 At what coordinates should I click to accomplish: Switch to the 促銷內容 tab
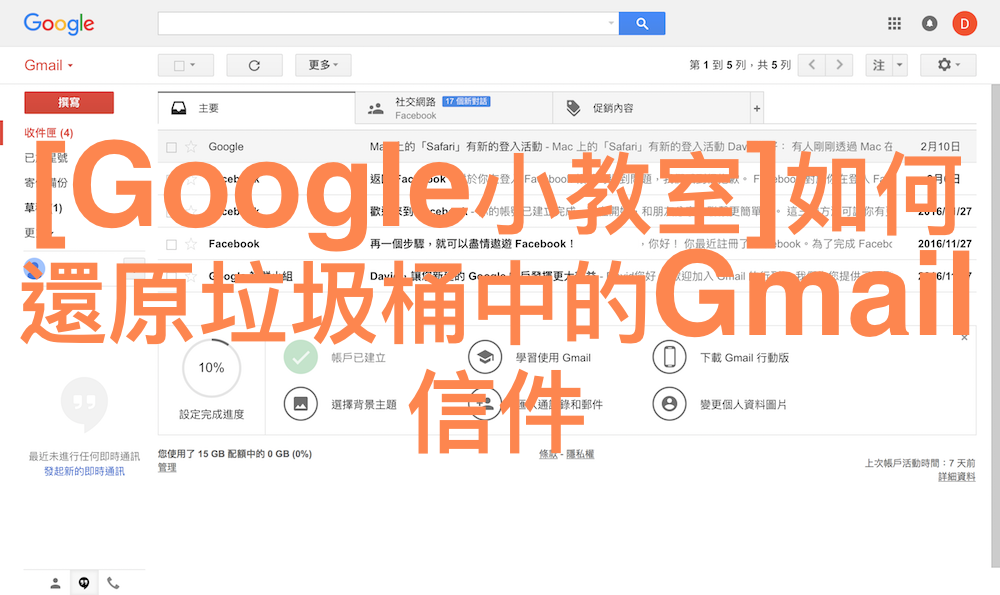(x=652, y=108)
